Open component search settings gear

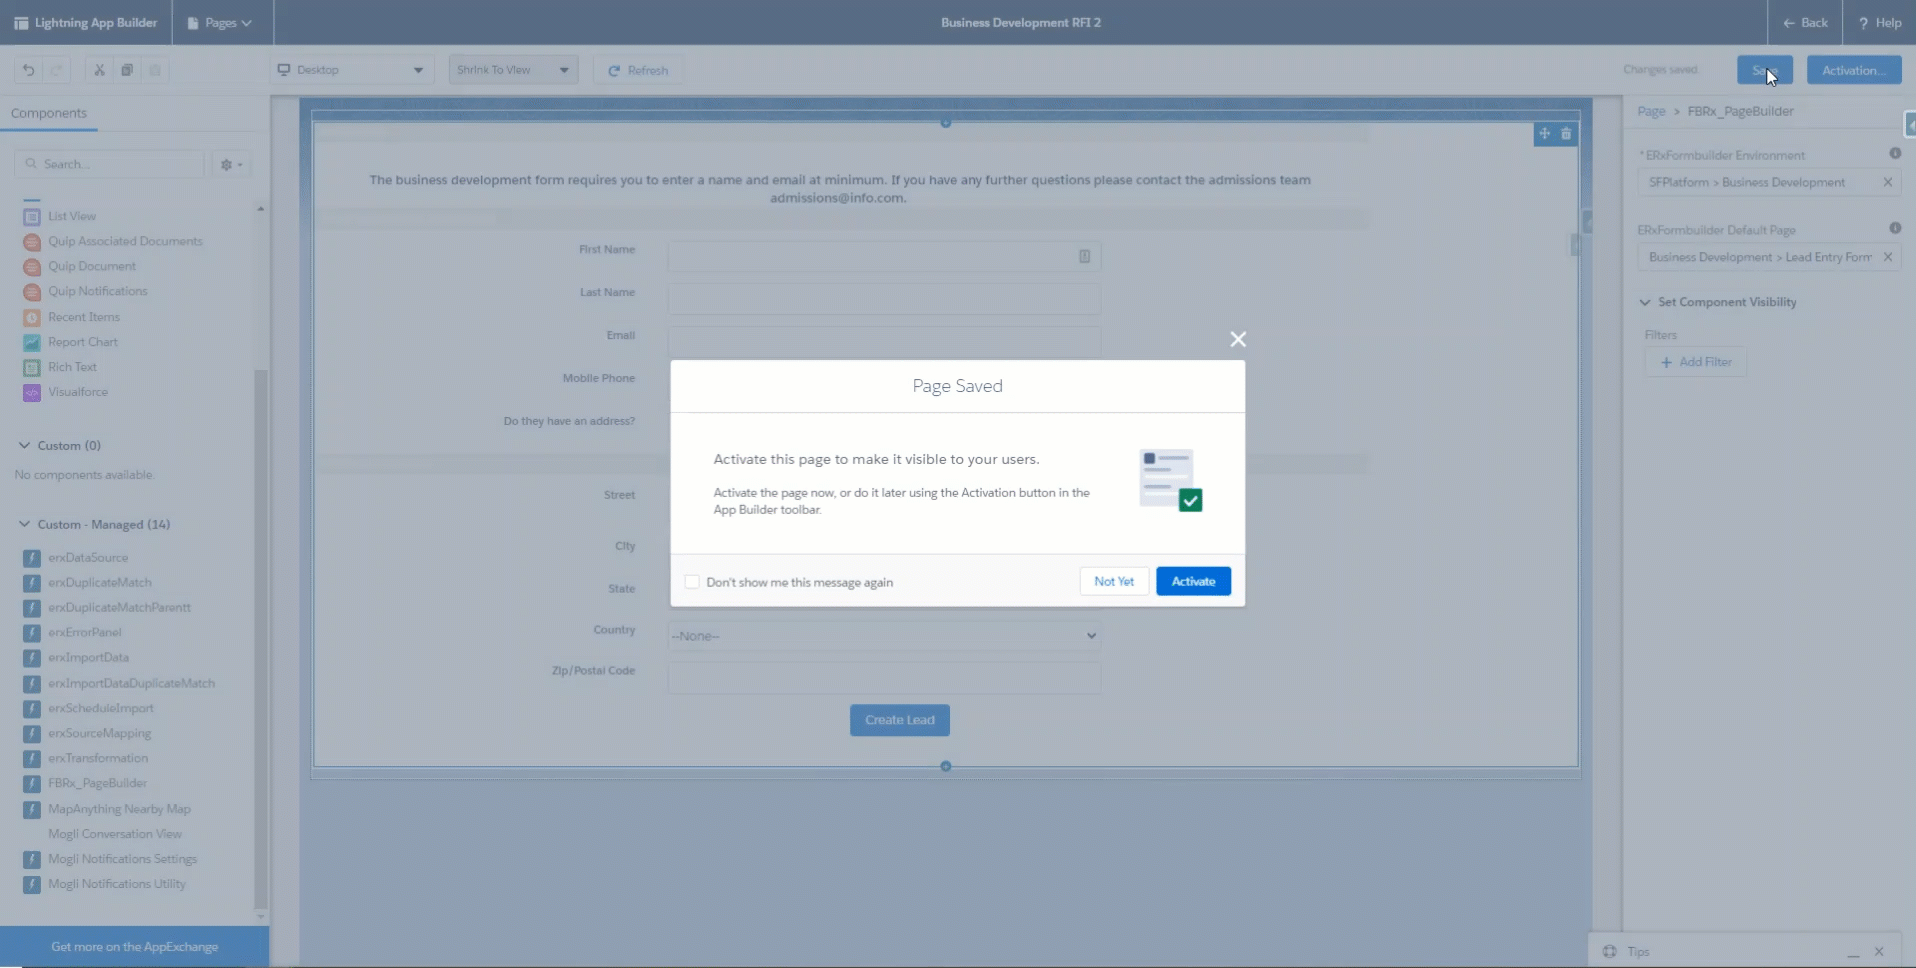tap(231, 164)
